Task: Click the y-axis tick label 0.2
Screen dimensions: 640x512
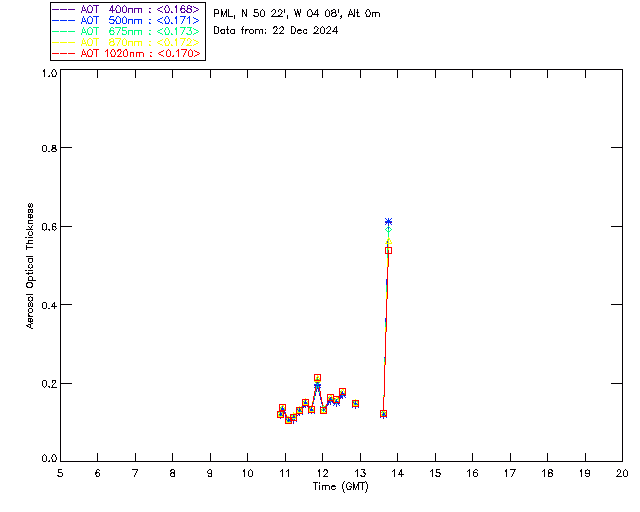Action: (49, 384)
